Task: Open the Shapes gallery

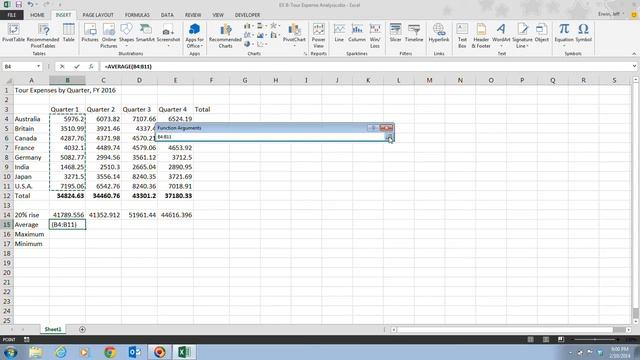Action: (127, 34)
